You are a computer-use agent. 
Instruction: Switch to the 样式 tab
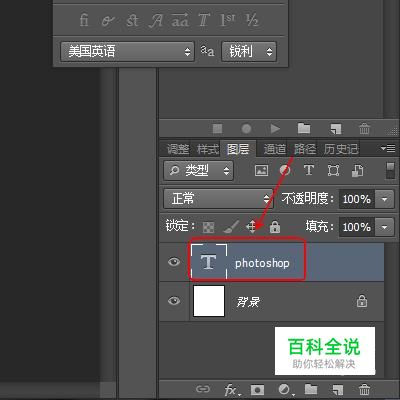tap(208, 149)
